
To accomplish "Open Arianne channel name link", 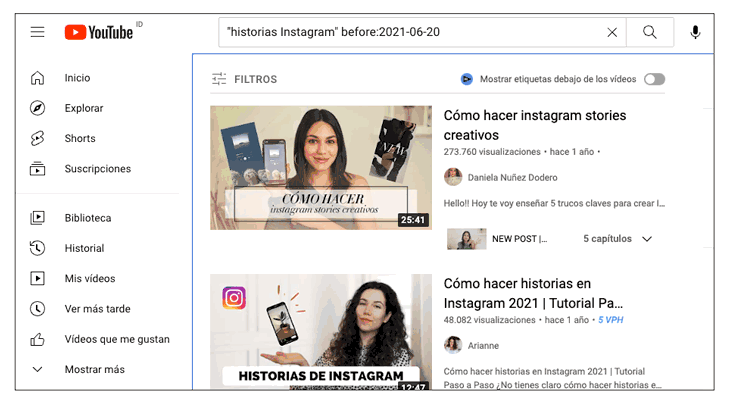I will 483,345.
